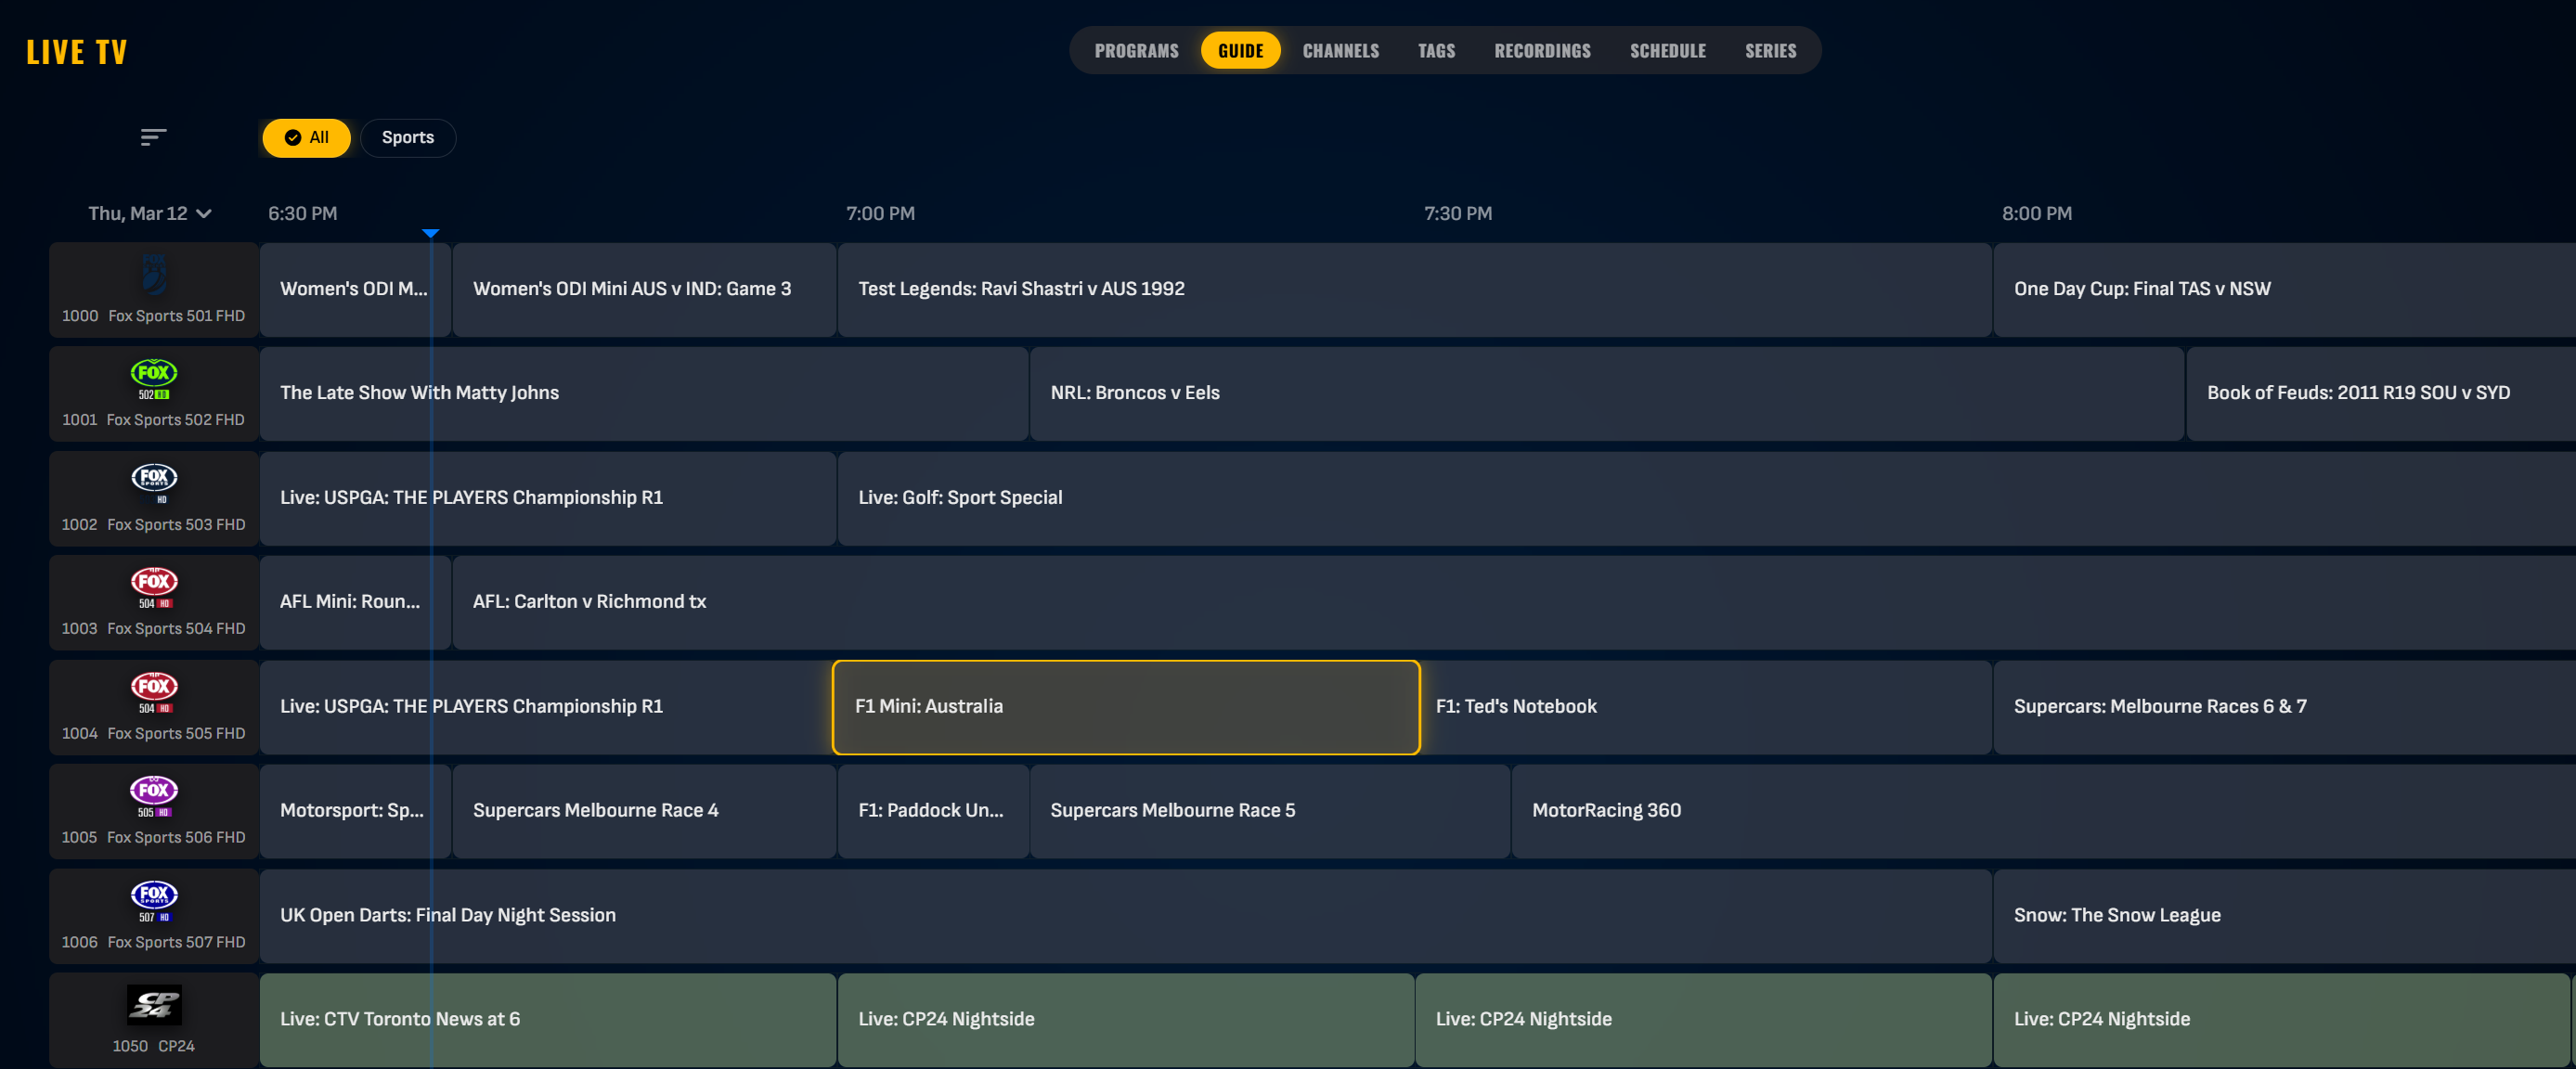Open Fox Sports 505 FHD channel logo

click(154, 691)
